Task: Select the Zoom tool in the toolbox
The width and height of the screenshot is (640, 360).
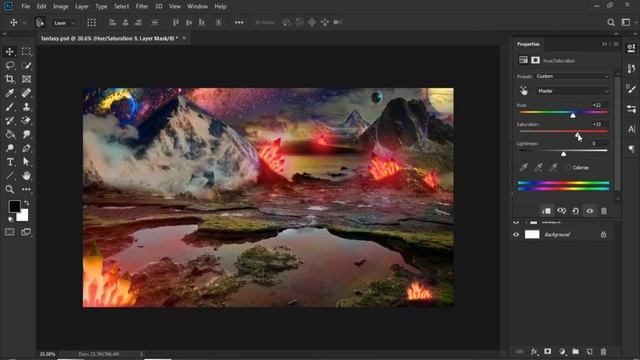Action: click(10, 189)
